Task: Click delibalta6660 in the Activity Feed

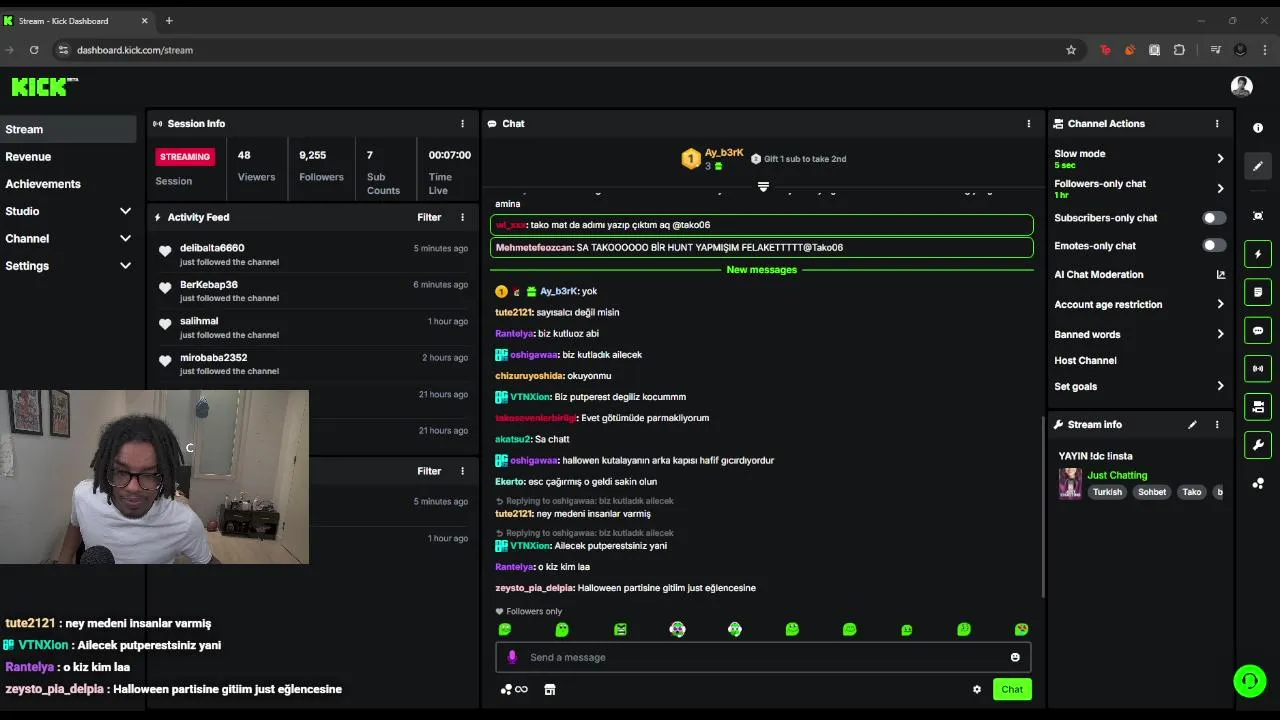Action: [212, 248]
